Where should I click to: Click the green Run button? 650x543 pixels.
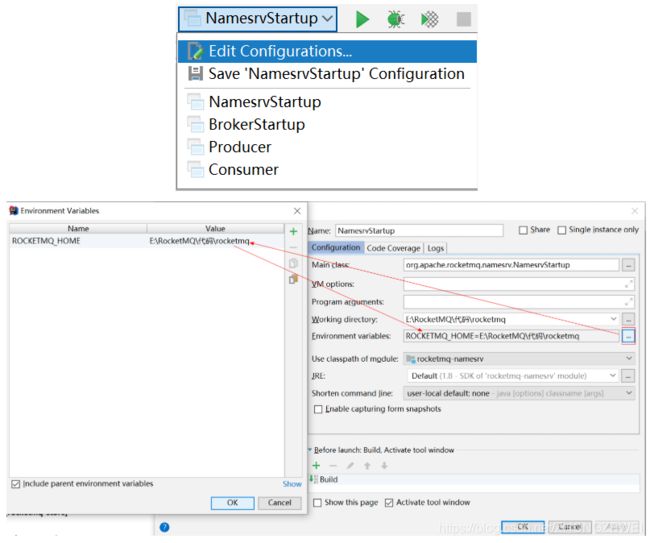tap(362, 19)
